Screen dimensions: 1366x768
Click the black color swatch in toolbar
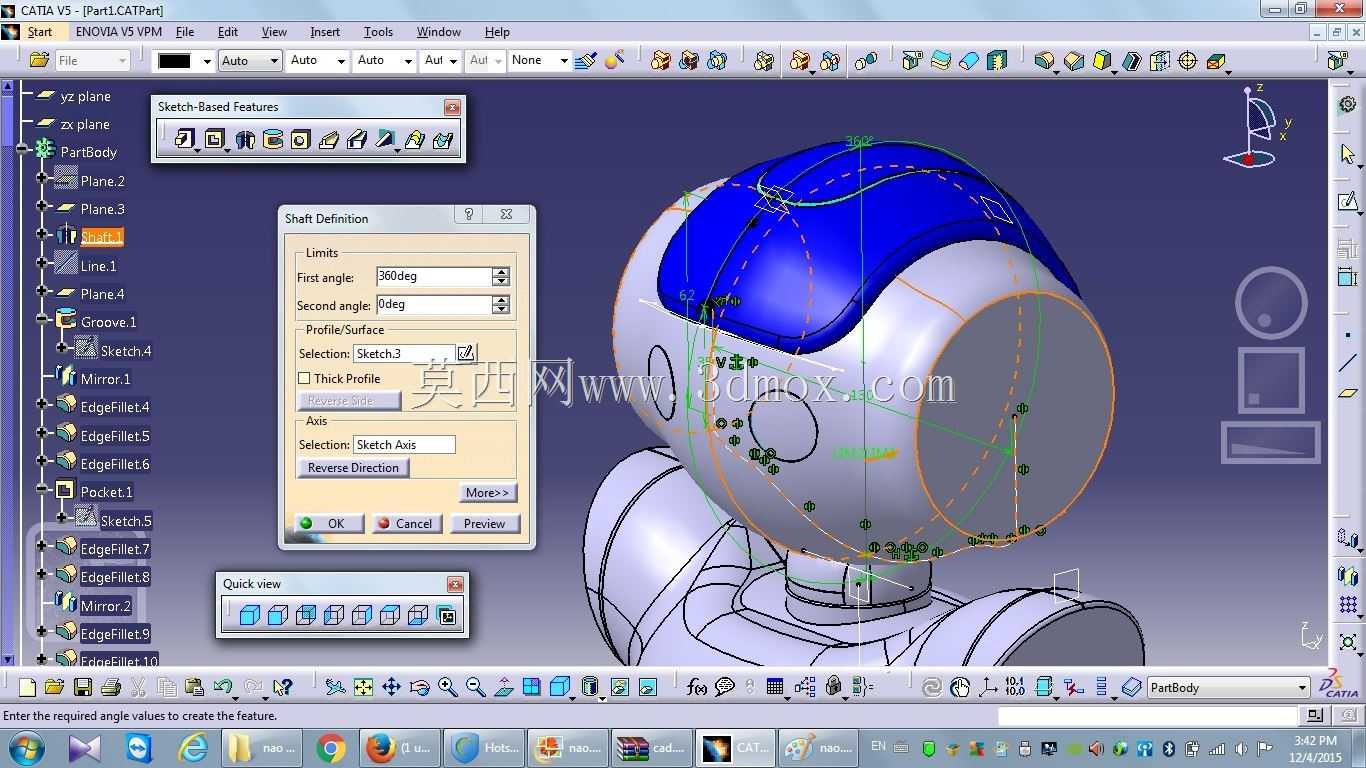click(175, 61)
